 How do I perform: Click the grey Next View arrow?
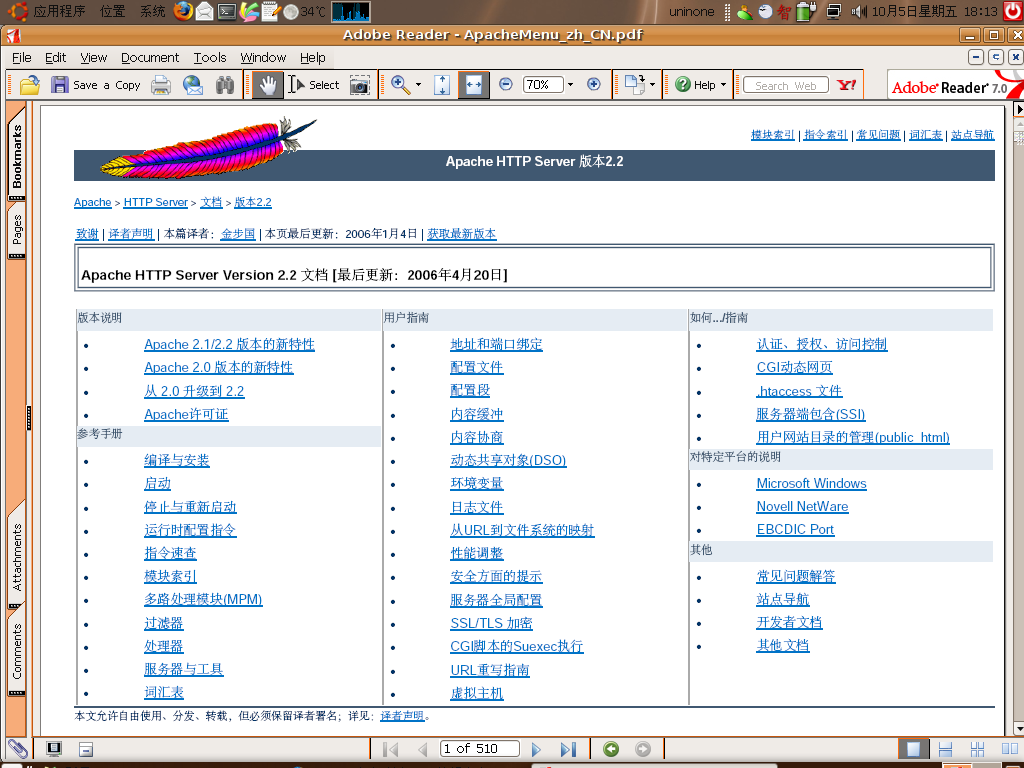(x=643, y=749)
